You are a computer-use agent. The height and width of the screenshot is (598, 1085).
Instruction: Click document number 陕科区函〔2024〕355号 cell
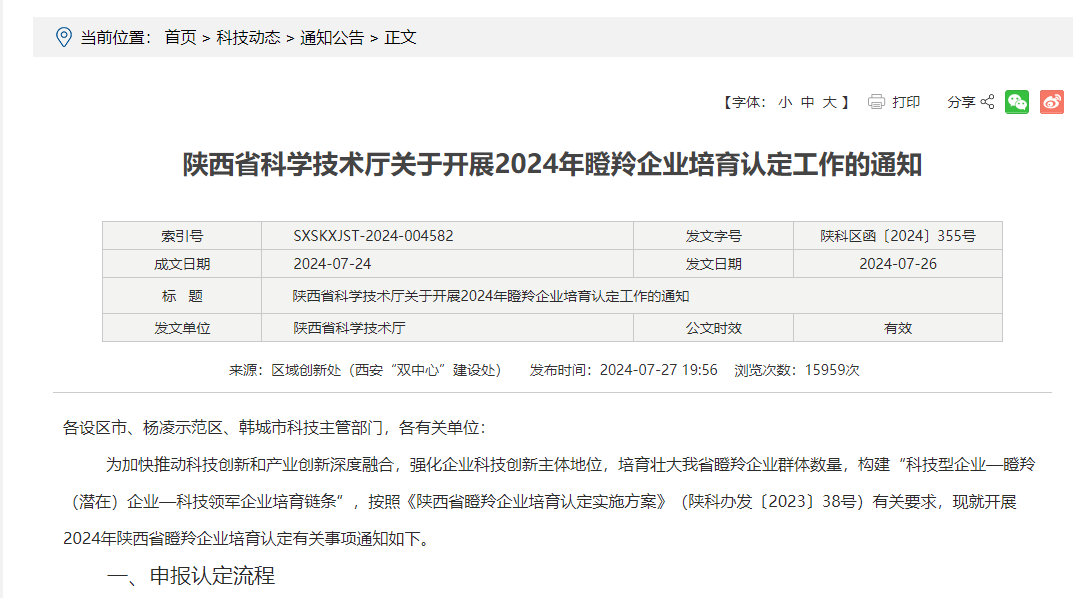pos(897,236)
